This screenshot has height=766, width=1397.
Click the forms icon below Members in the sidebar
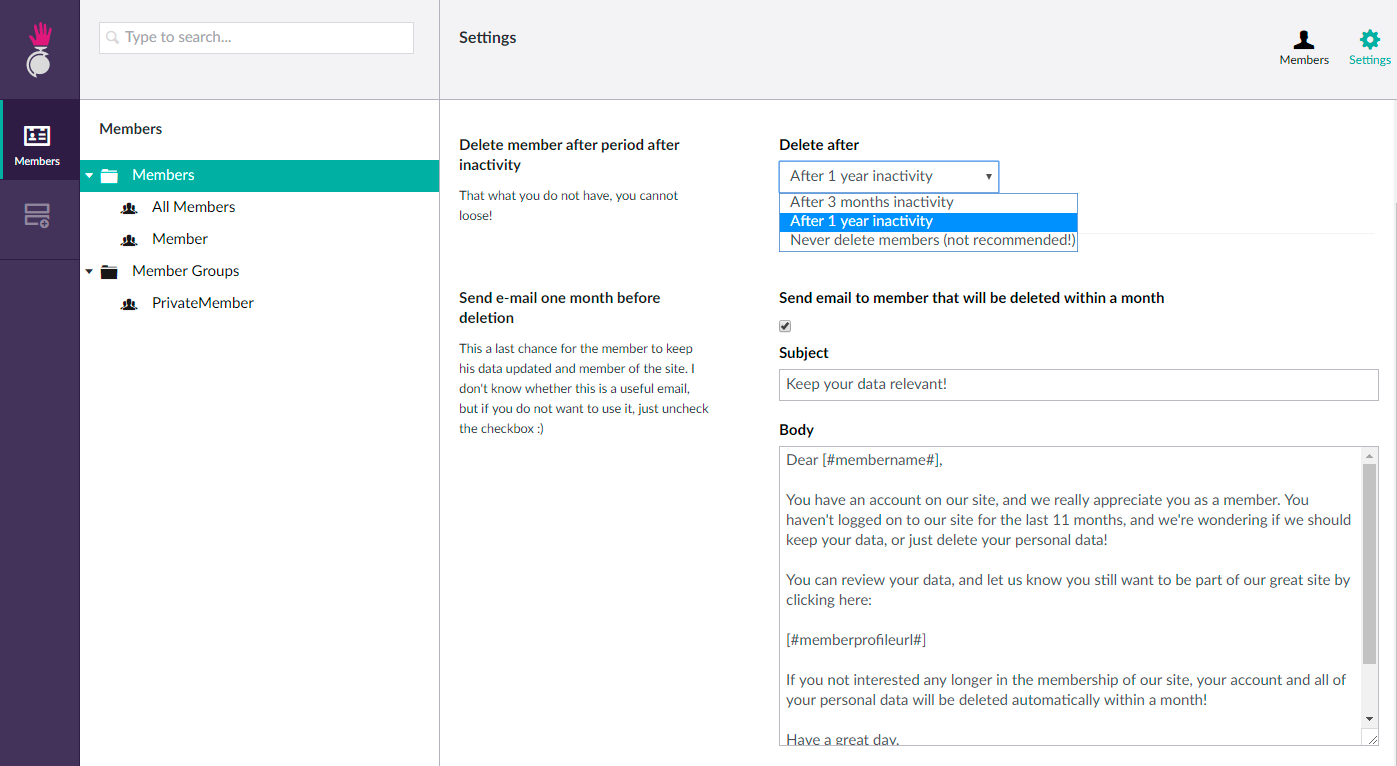[x=38, y=215]
